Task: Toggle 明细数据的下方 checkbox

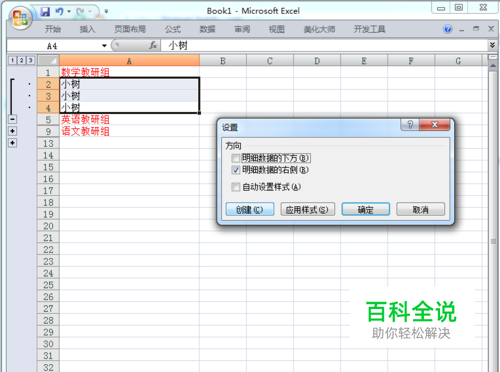Action: coord(236,158)
